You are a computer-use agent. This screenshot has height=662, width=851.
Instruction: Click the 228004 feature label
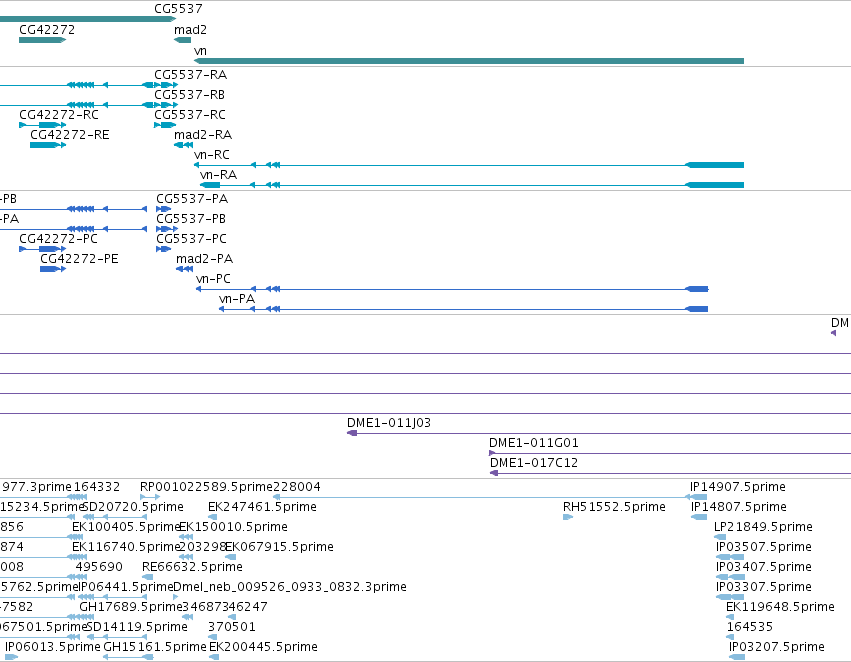(x=296, y=487)
